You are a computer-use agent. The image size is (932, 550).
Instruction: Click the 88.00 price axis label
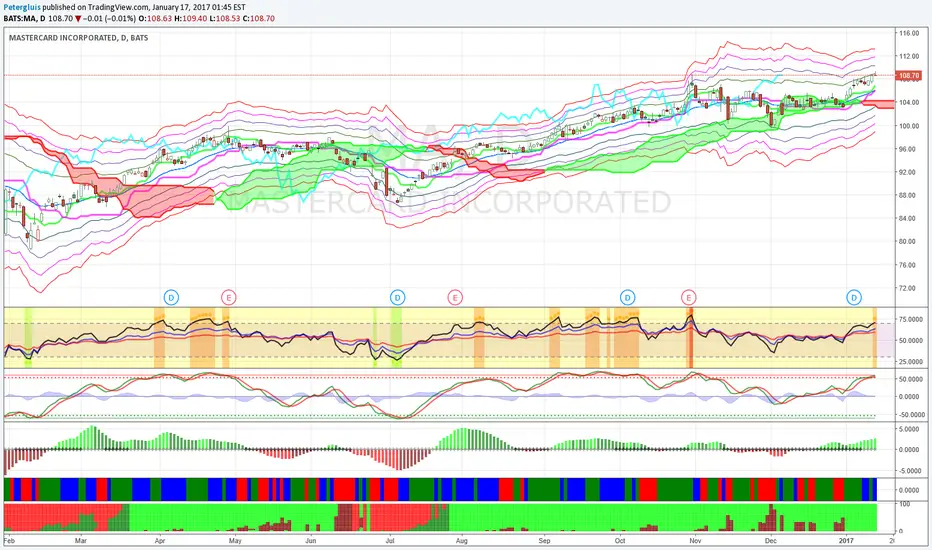click(x=909, y=195)
